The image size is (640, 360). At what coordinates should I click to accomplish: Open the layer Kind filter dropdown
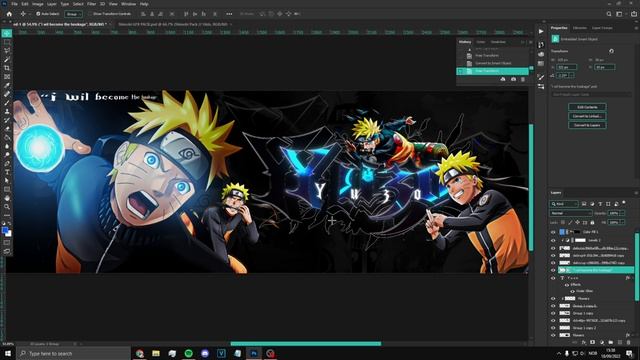pos(564,204)
